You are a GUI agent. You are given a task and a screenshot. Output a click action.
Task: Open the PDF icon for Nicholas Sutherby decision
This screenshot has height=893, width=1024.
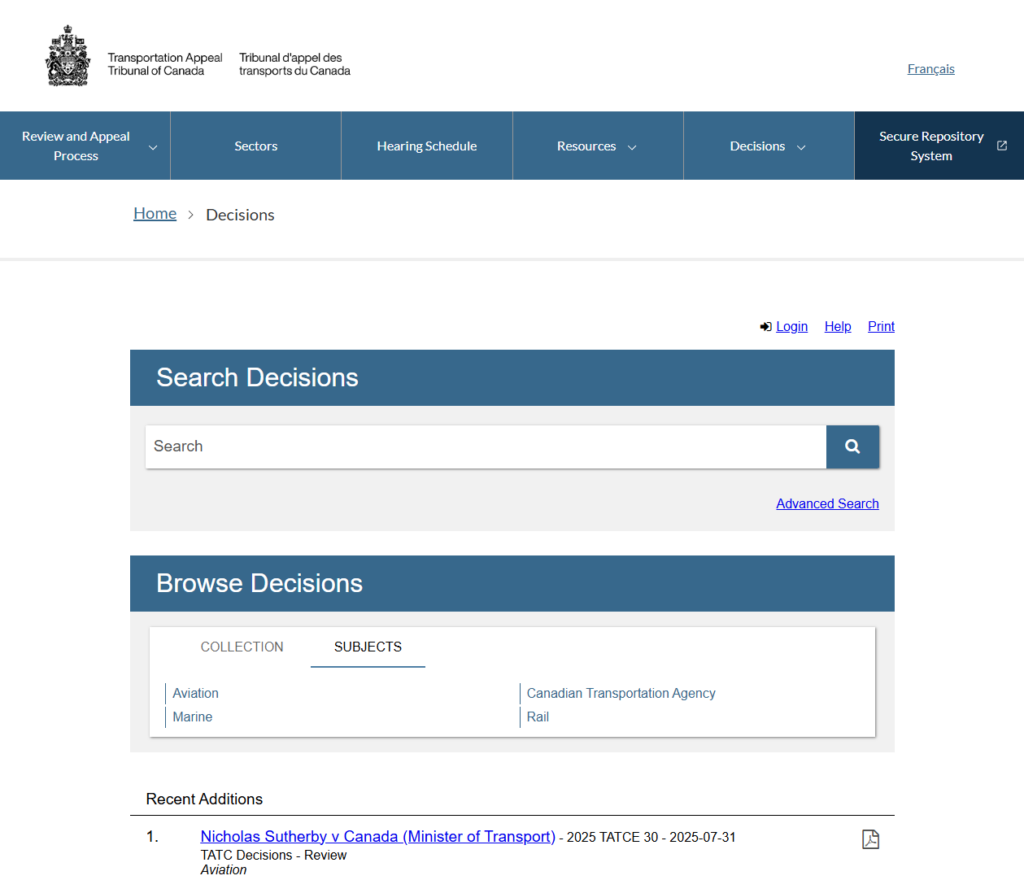[870, 839]
